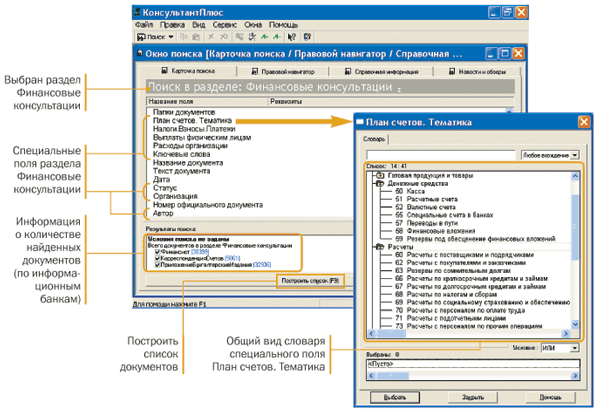The height and width of the screenshot is (418, 606).
Task: Click the last toolbar icon after context help
Action: click(307, 37)
